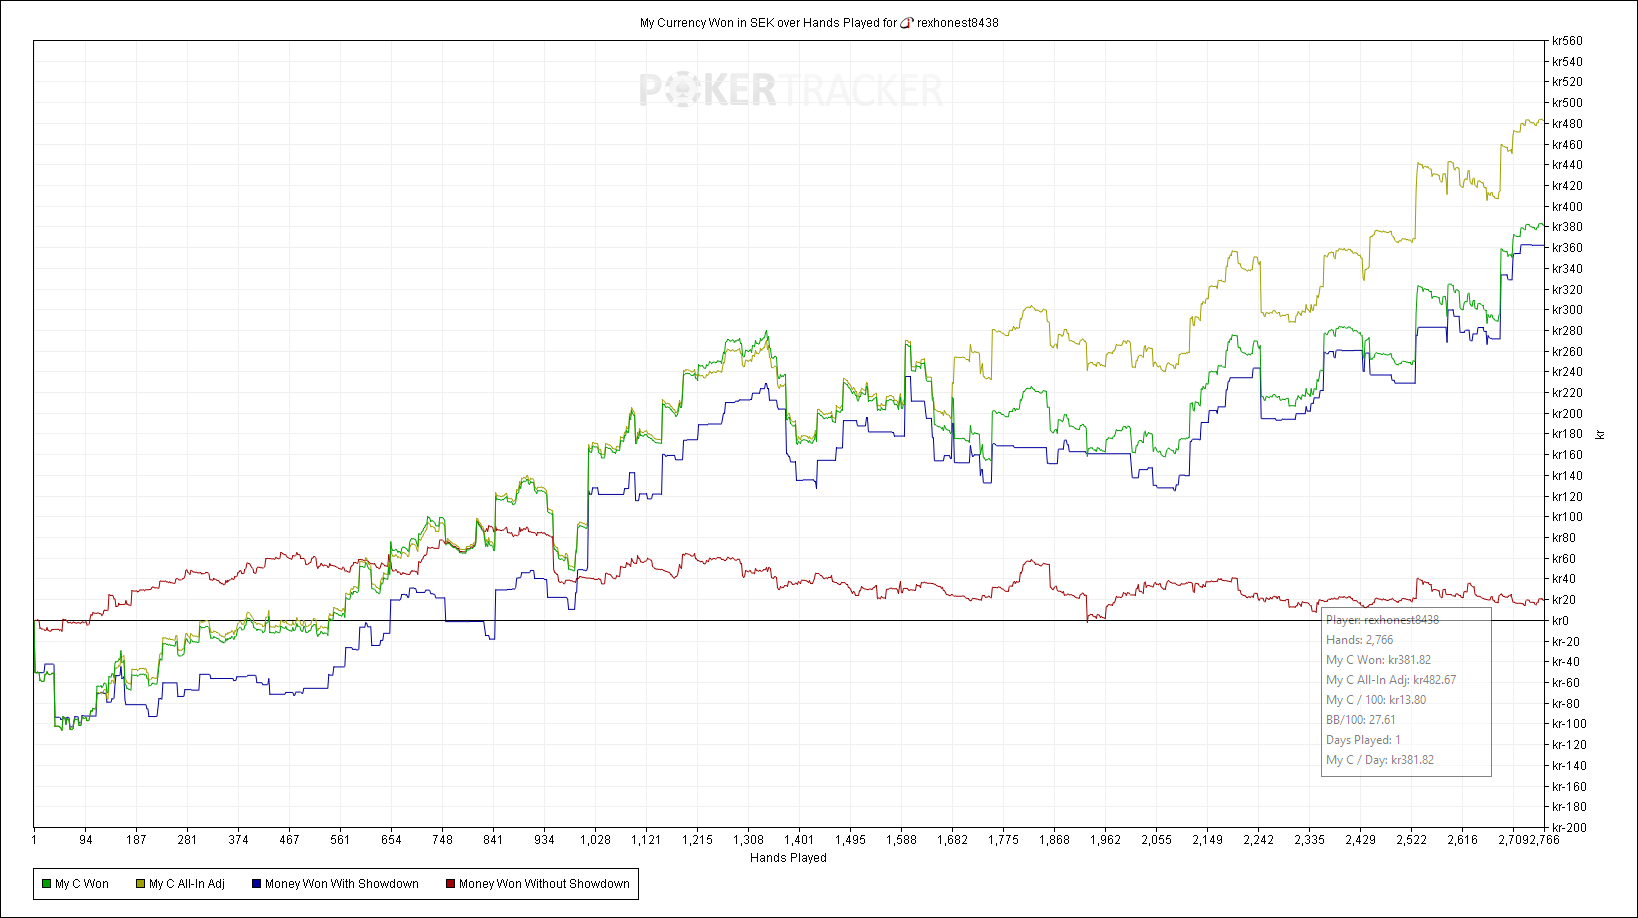Screen dimensions: 1638x918
Task: Click the kr-200 tick on the y-axis
Action: [1569, 828]
